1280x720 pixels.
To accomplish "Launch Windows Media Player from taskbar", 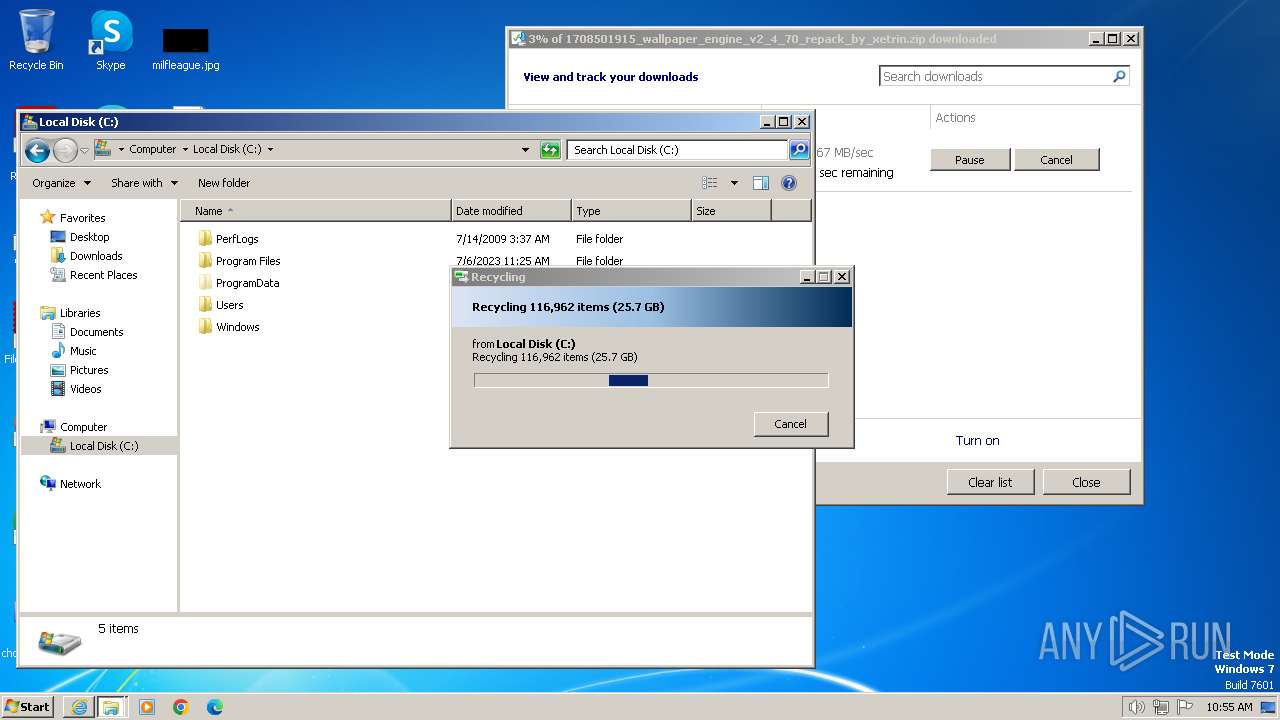I will pyautogui.click(x=147, y=707).
